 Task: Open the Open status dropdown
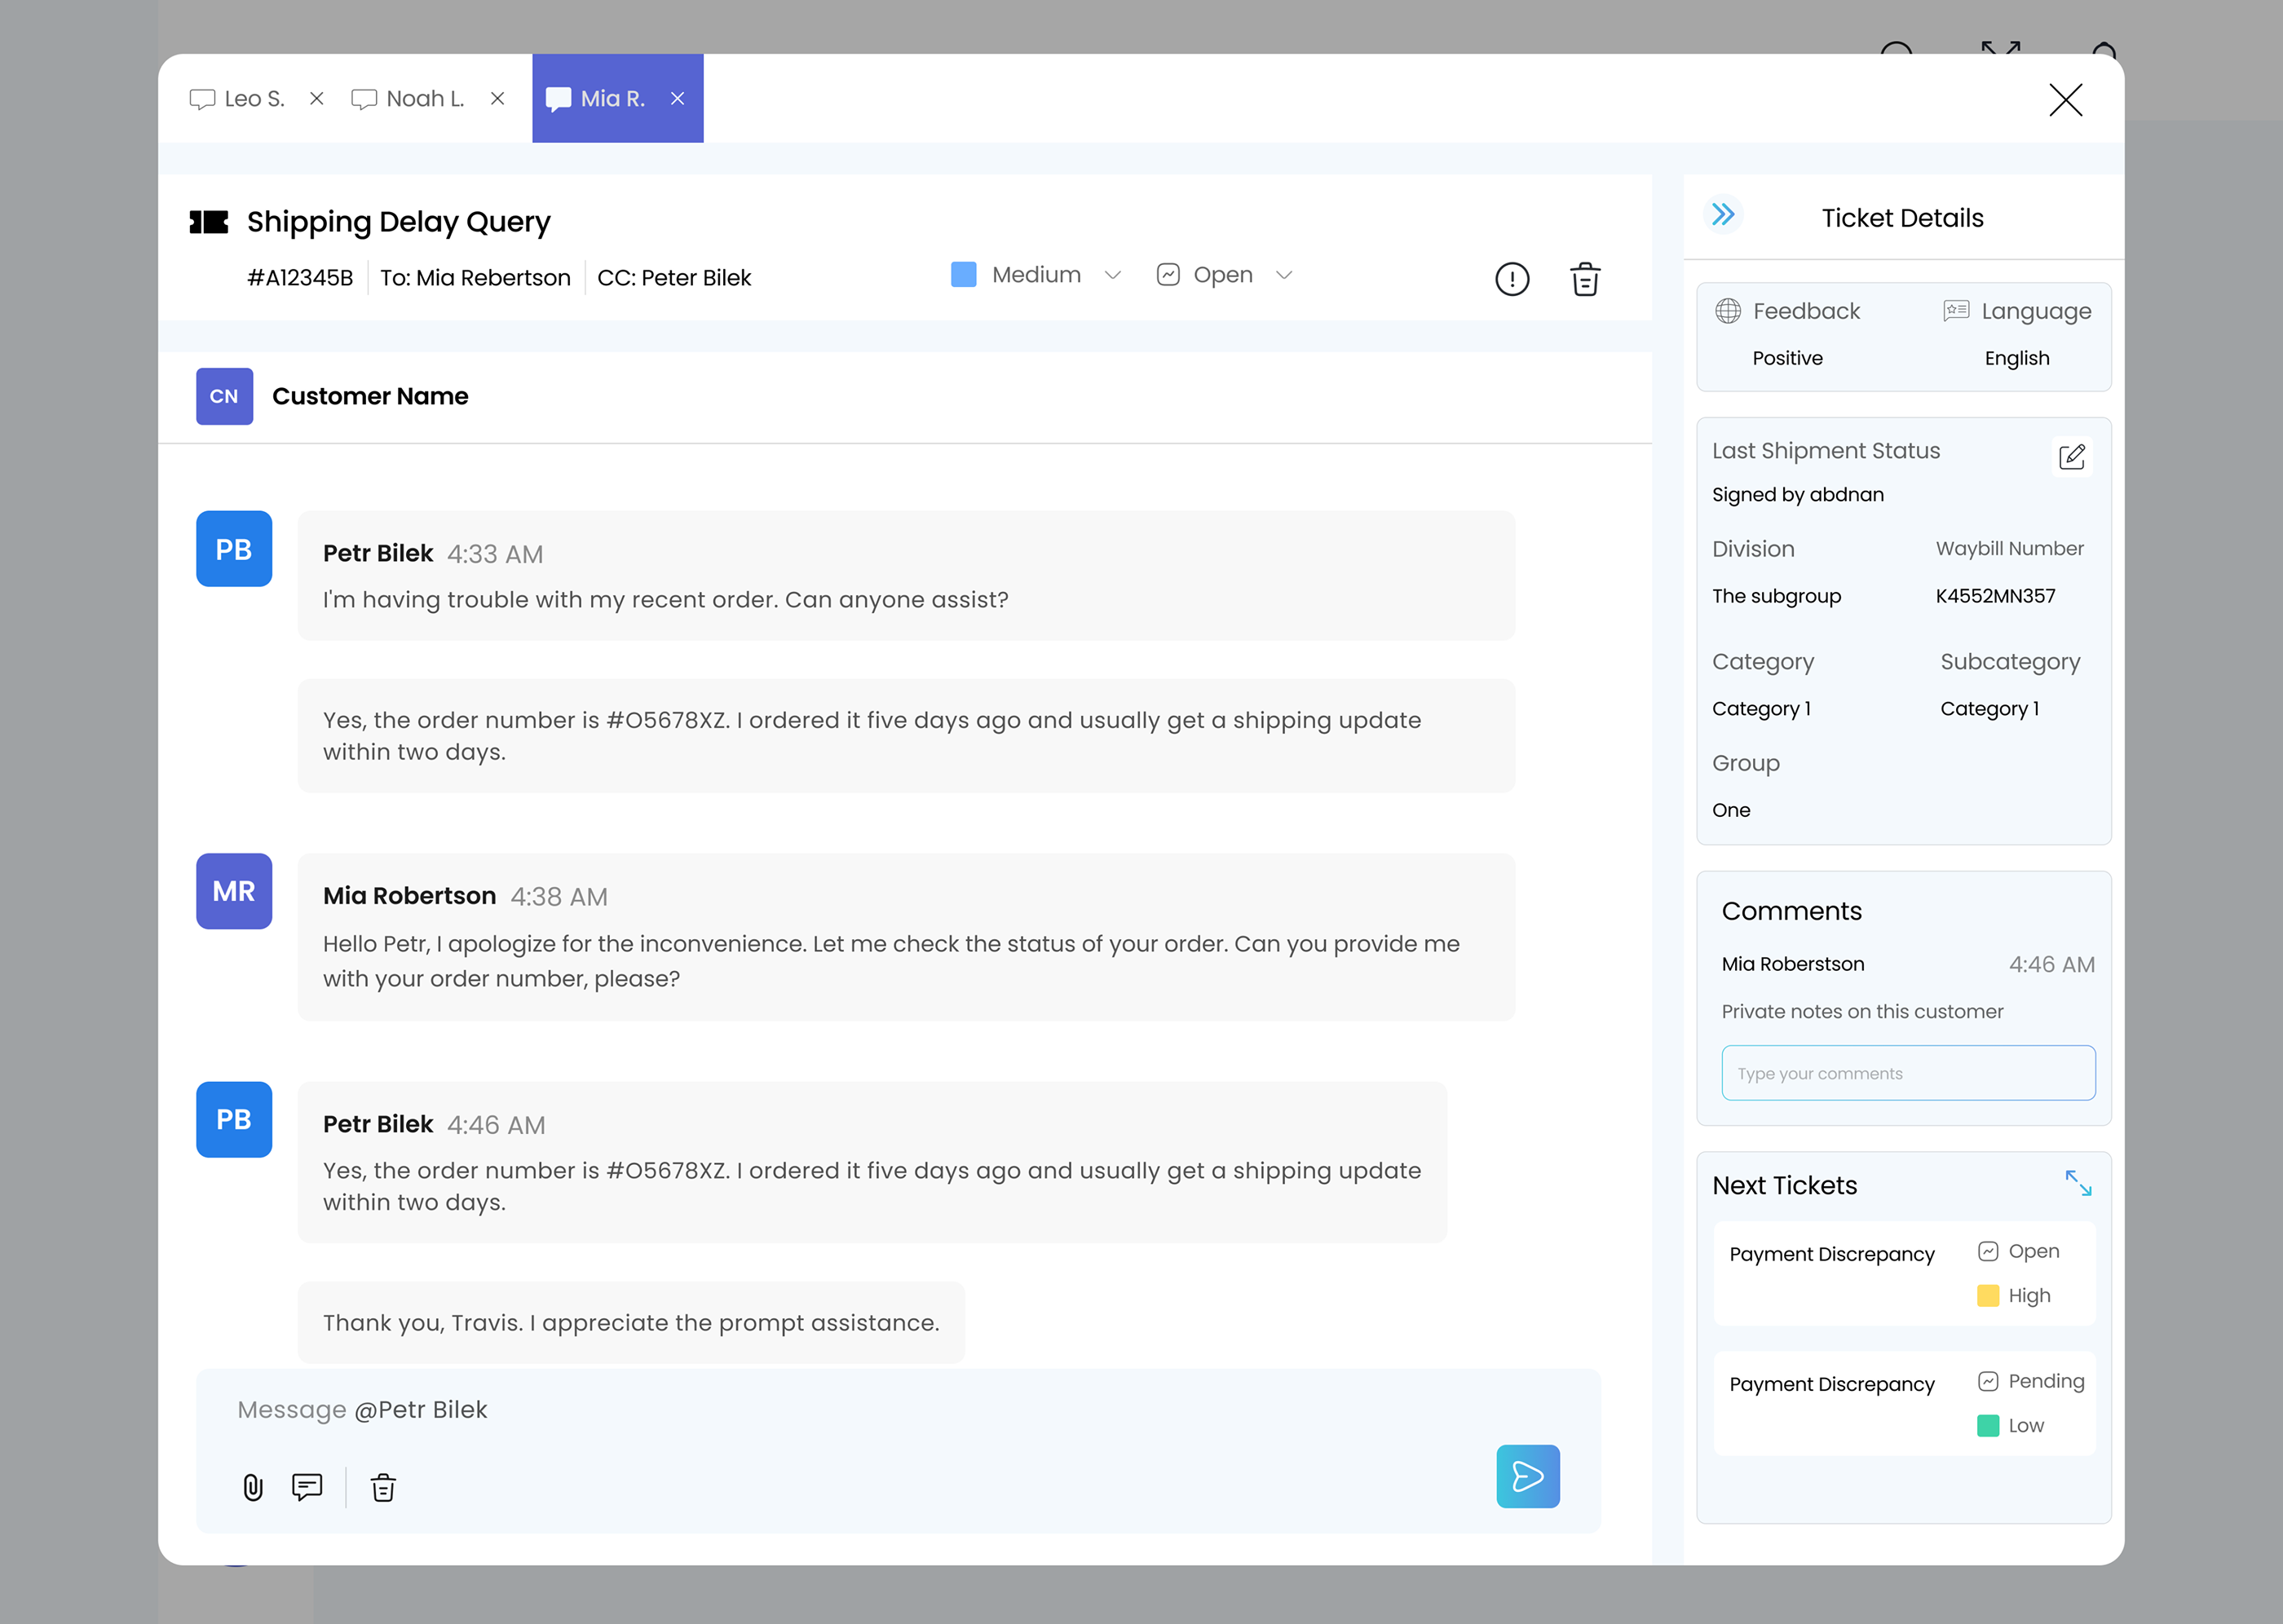click(x=1285, y=275)
